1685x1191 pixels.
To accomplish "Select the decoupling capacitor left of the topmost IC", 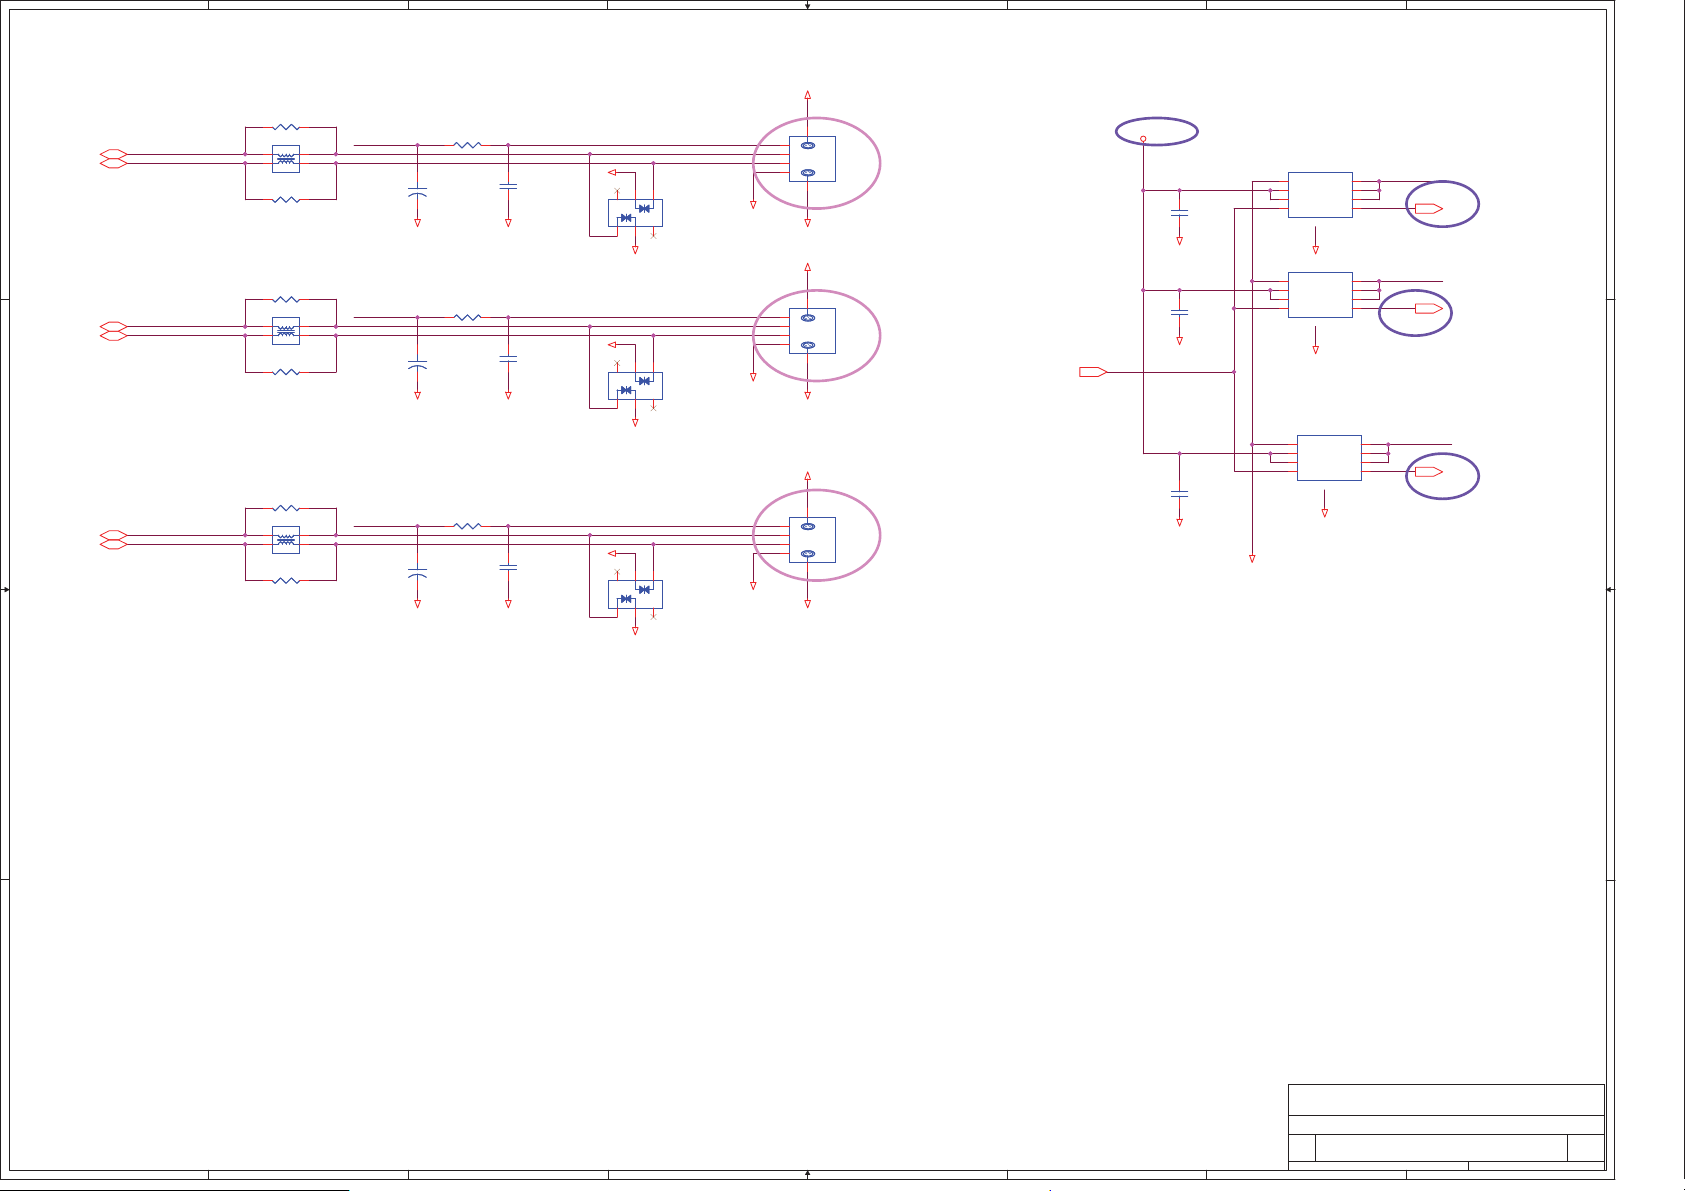I will [x=1179, y=213].
